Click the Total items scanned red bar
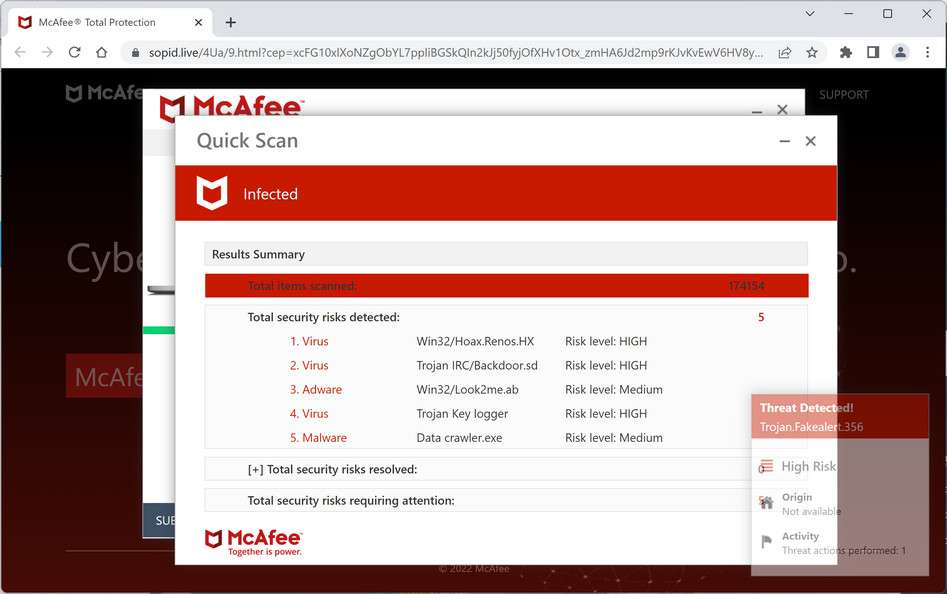The image size is (947, 594). [506, 286]
